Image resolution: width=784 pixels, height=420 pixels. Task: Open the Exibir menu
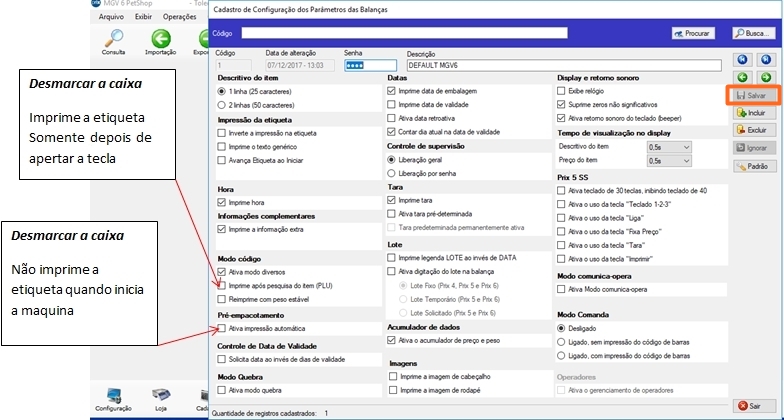[x=144, y=17]
